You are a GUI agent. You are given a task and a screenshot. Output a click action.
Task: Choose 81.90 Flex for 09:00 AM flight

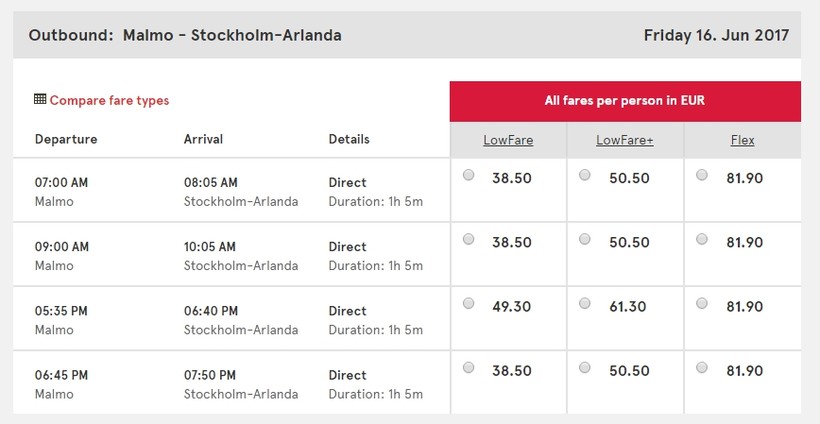702,239
